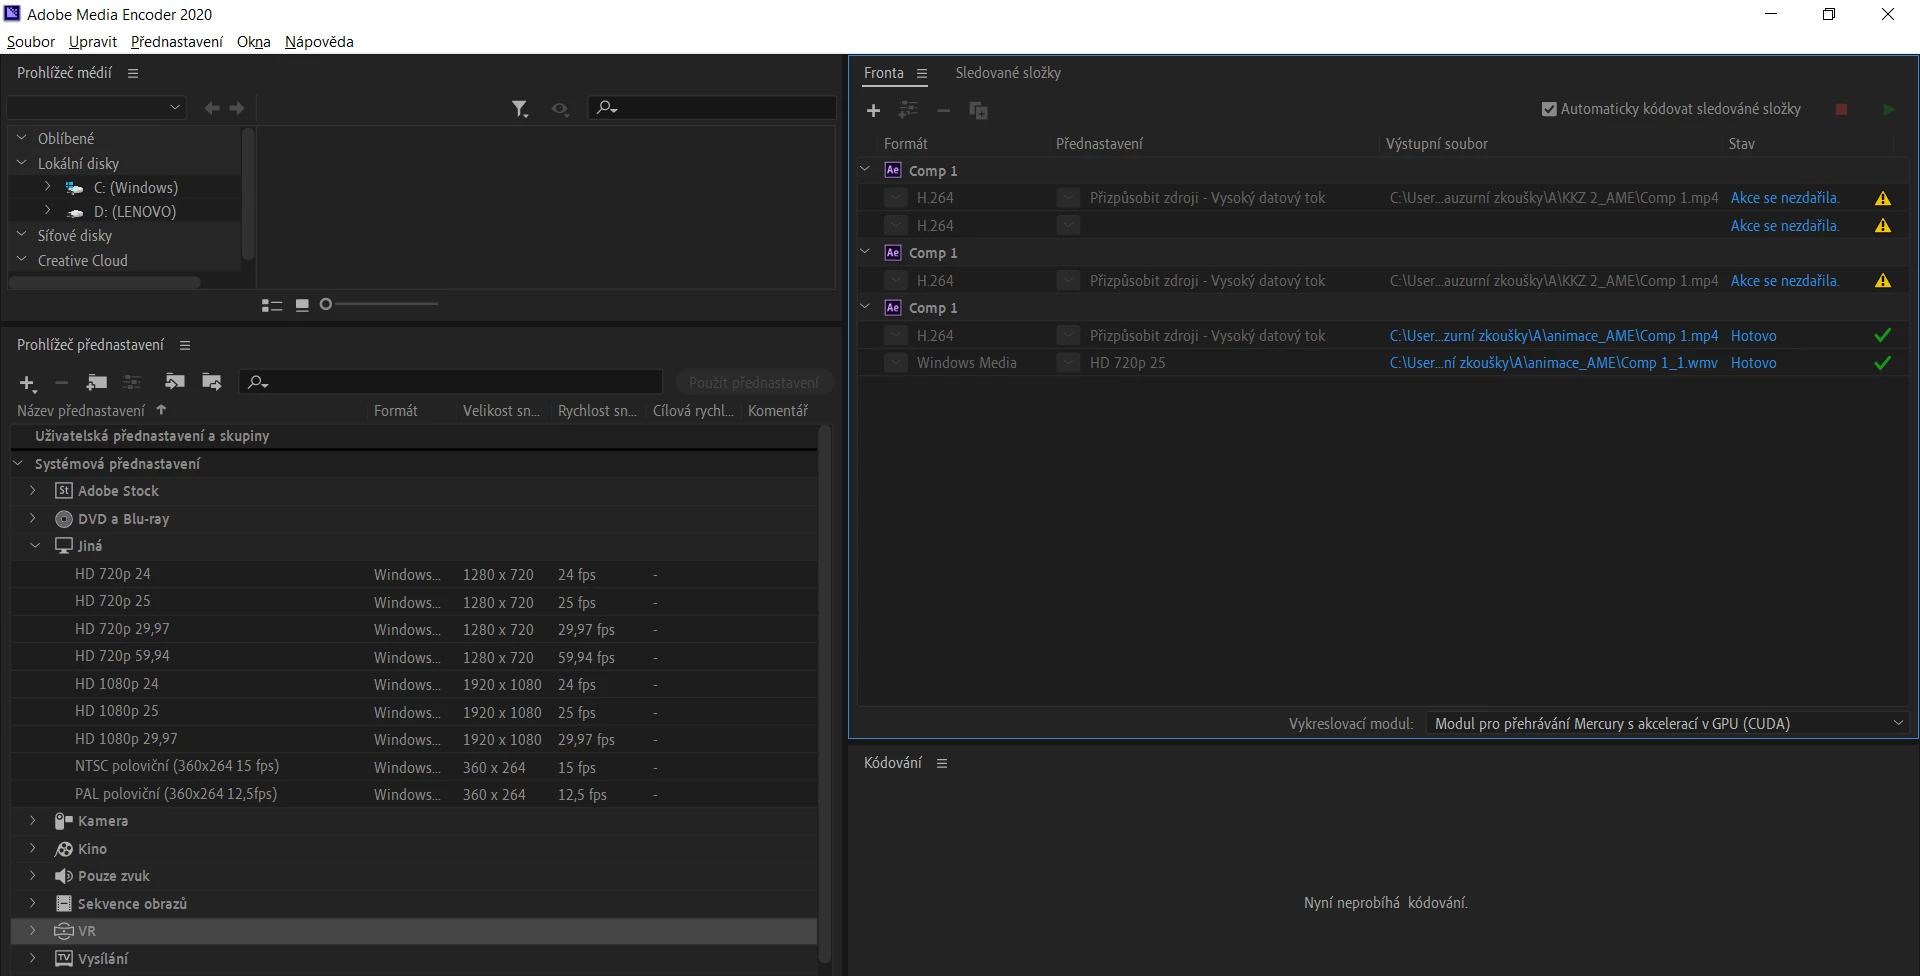Stop the queue with the red stop button
Screen dimensions: 1920x976
click(x=1841, y=110)
